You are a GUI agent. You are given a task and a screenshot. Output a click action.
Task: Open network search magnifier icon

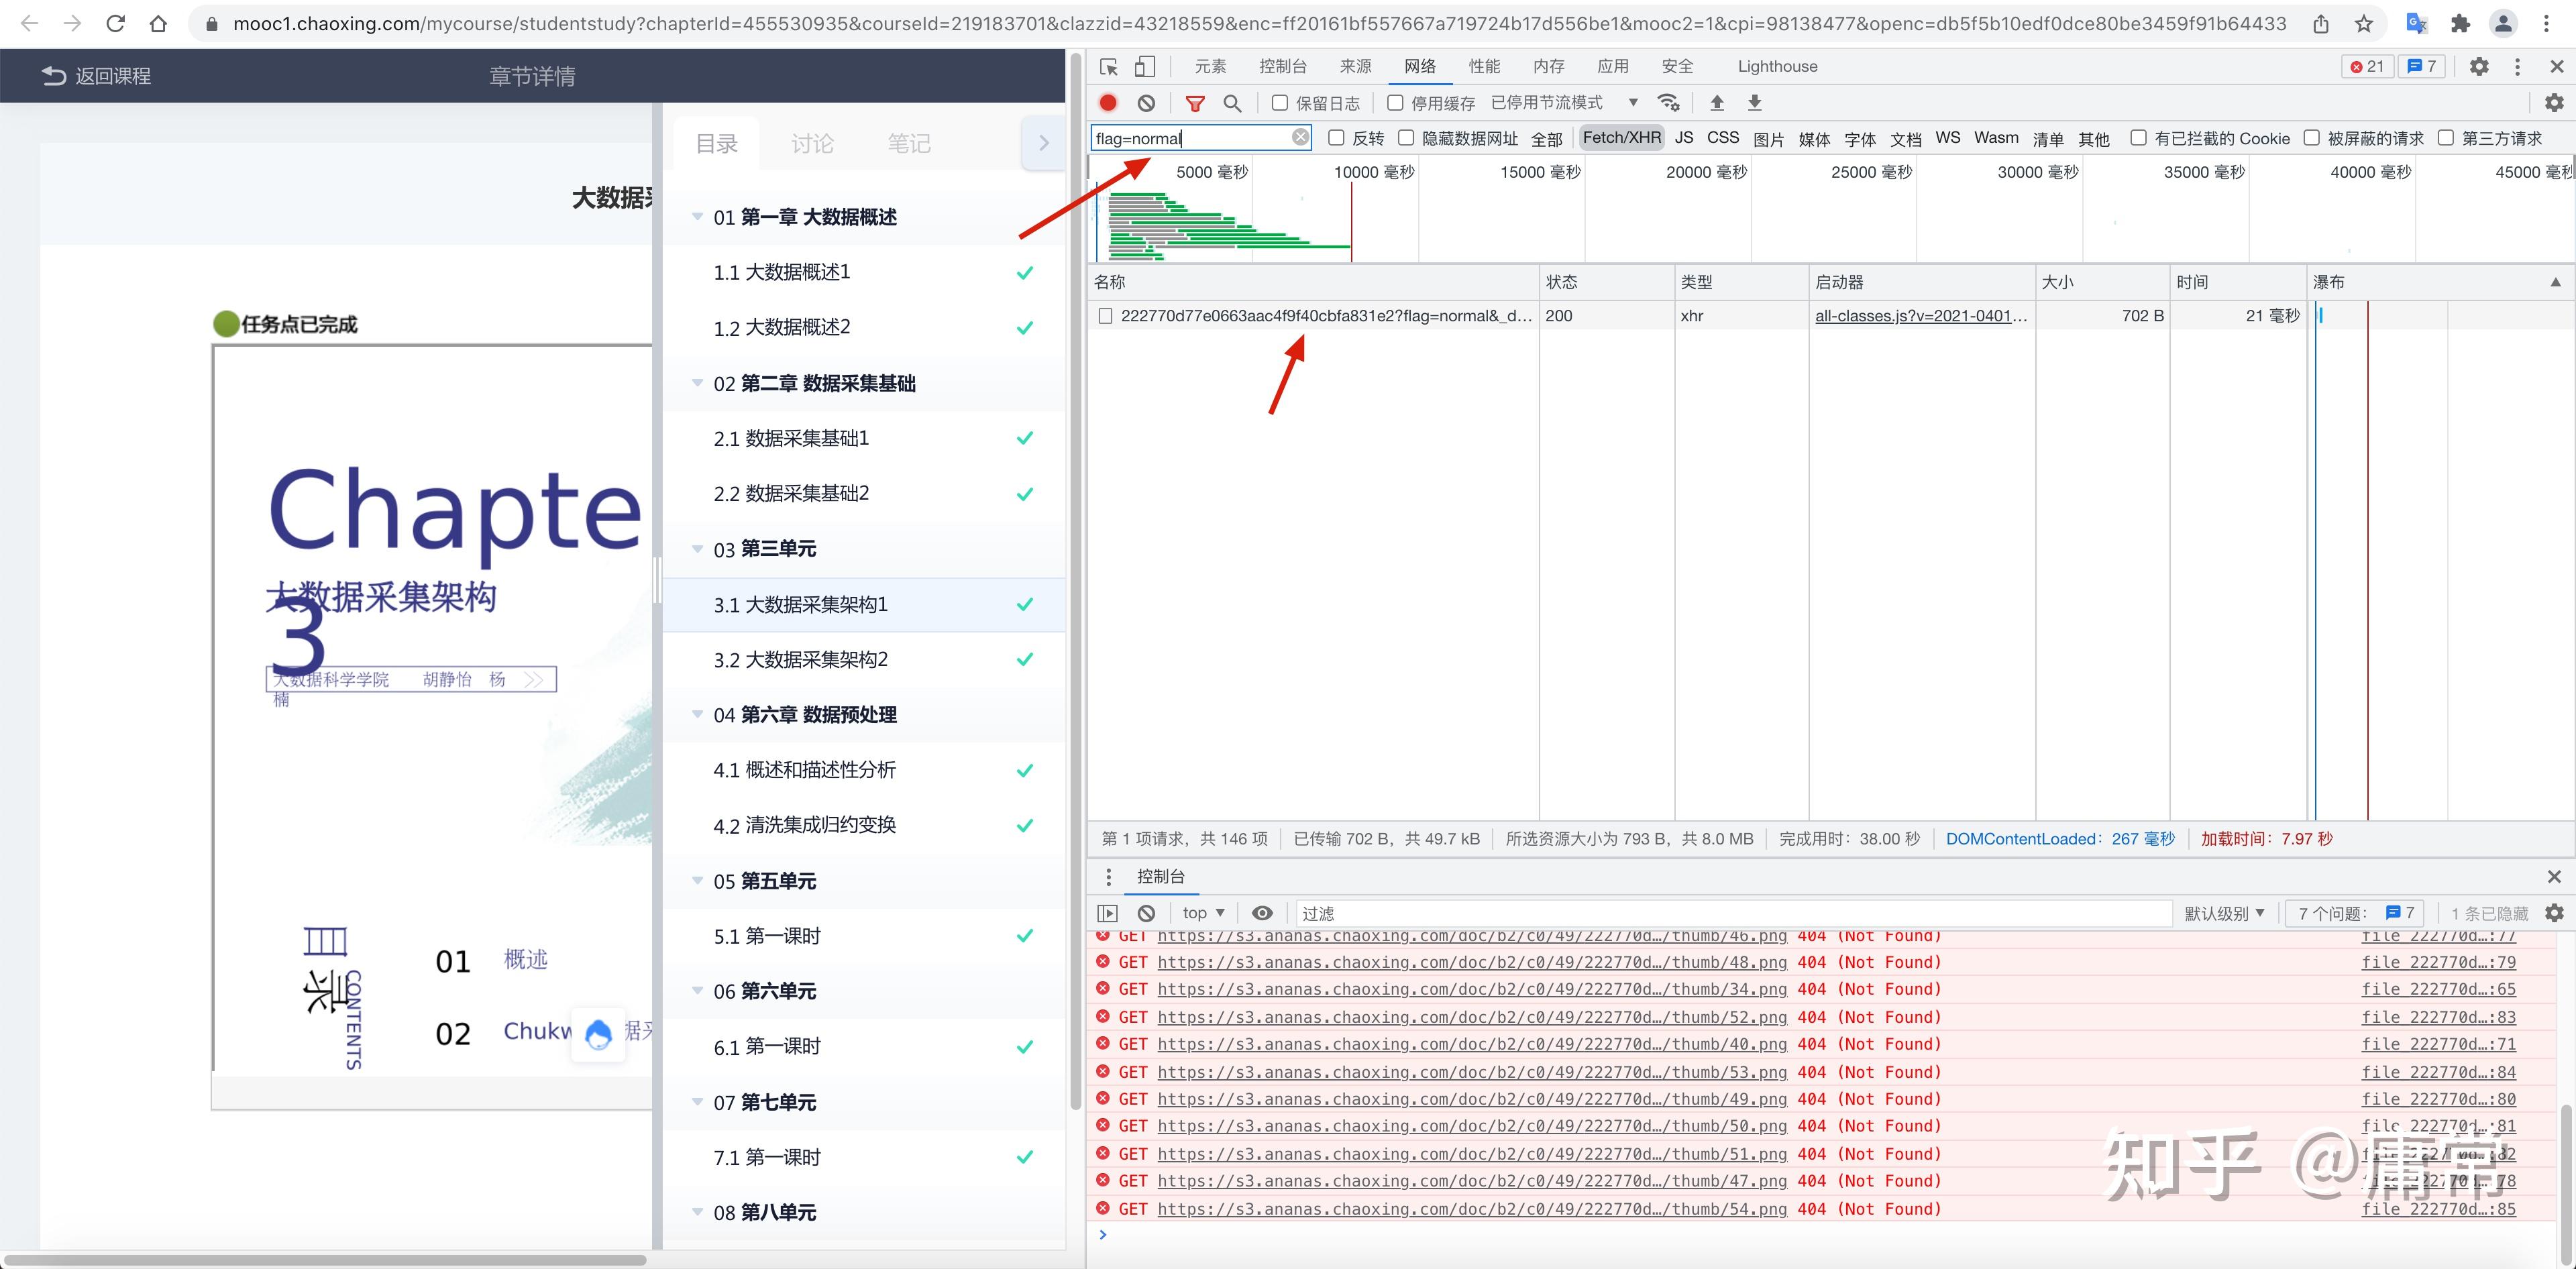(1232, 103)
